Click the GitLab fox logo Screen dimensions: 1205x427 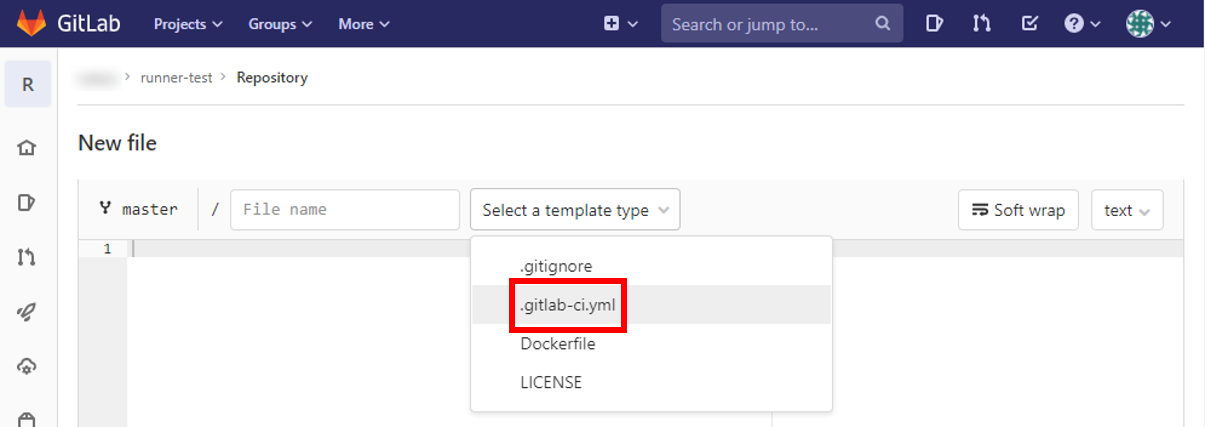[x=32, y=23]
